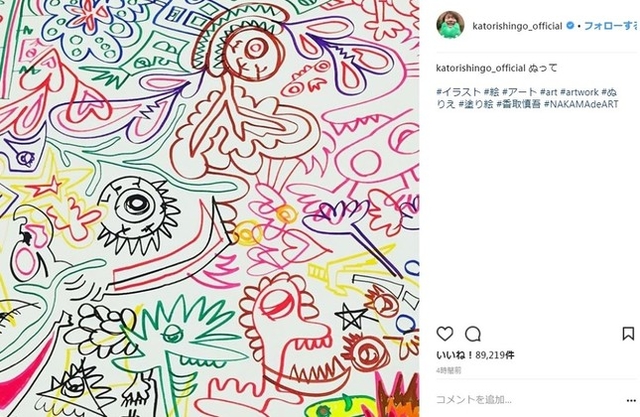Open the #アート hashtag
Viewport: 640px width, 417px height.
519,92
